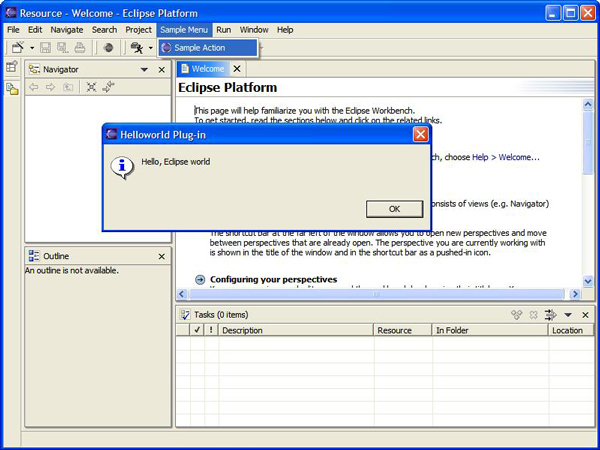The width and height of the screenshot is (600, 450).
Task: Click the Save toolbar icon
Action: tap(46, 47)
